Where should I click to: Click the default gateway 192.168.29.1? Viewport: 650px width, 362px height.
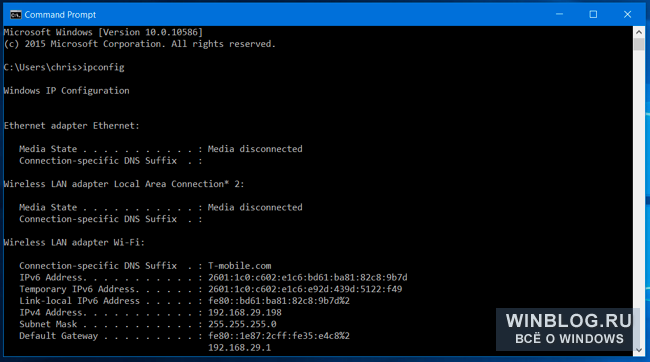tap(239, 347)
